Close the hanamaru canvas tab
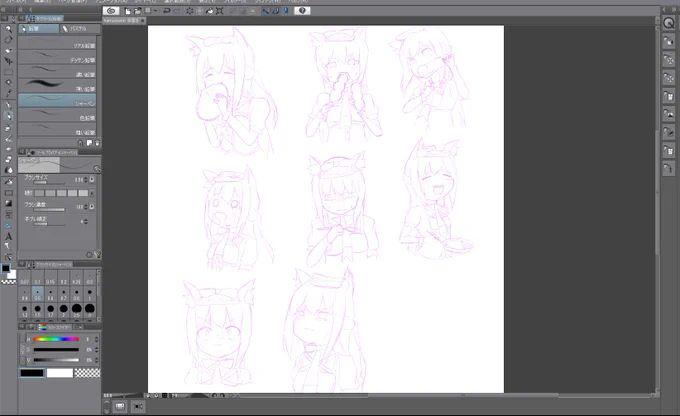680x416 pixels. (x=143, y=20)
